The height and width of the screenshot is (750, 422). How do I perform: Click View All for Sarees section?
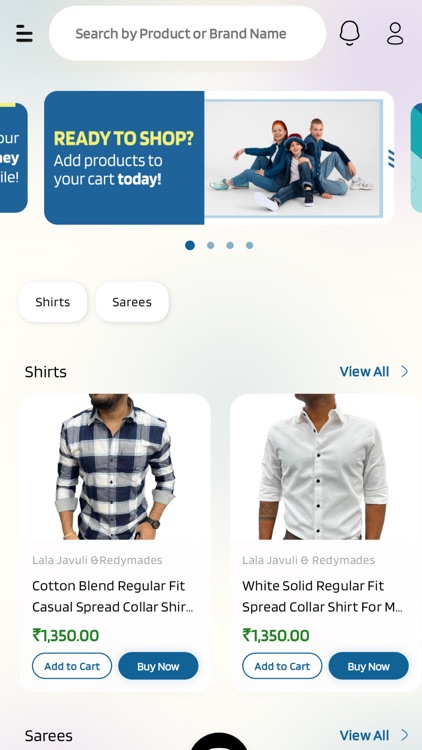[x=364, y=735]
